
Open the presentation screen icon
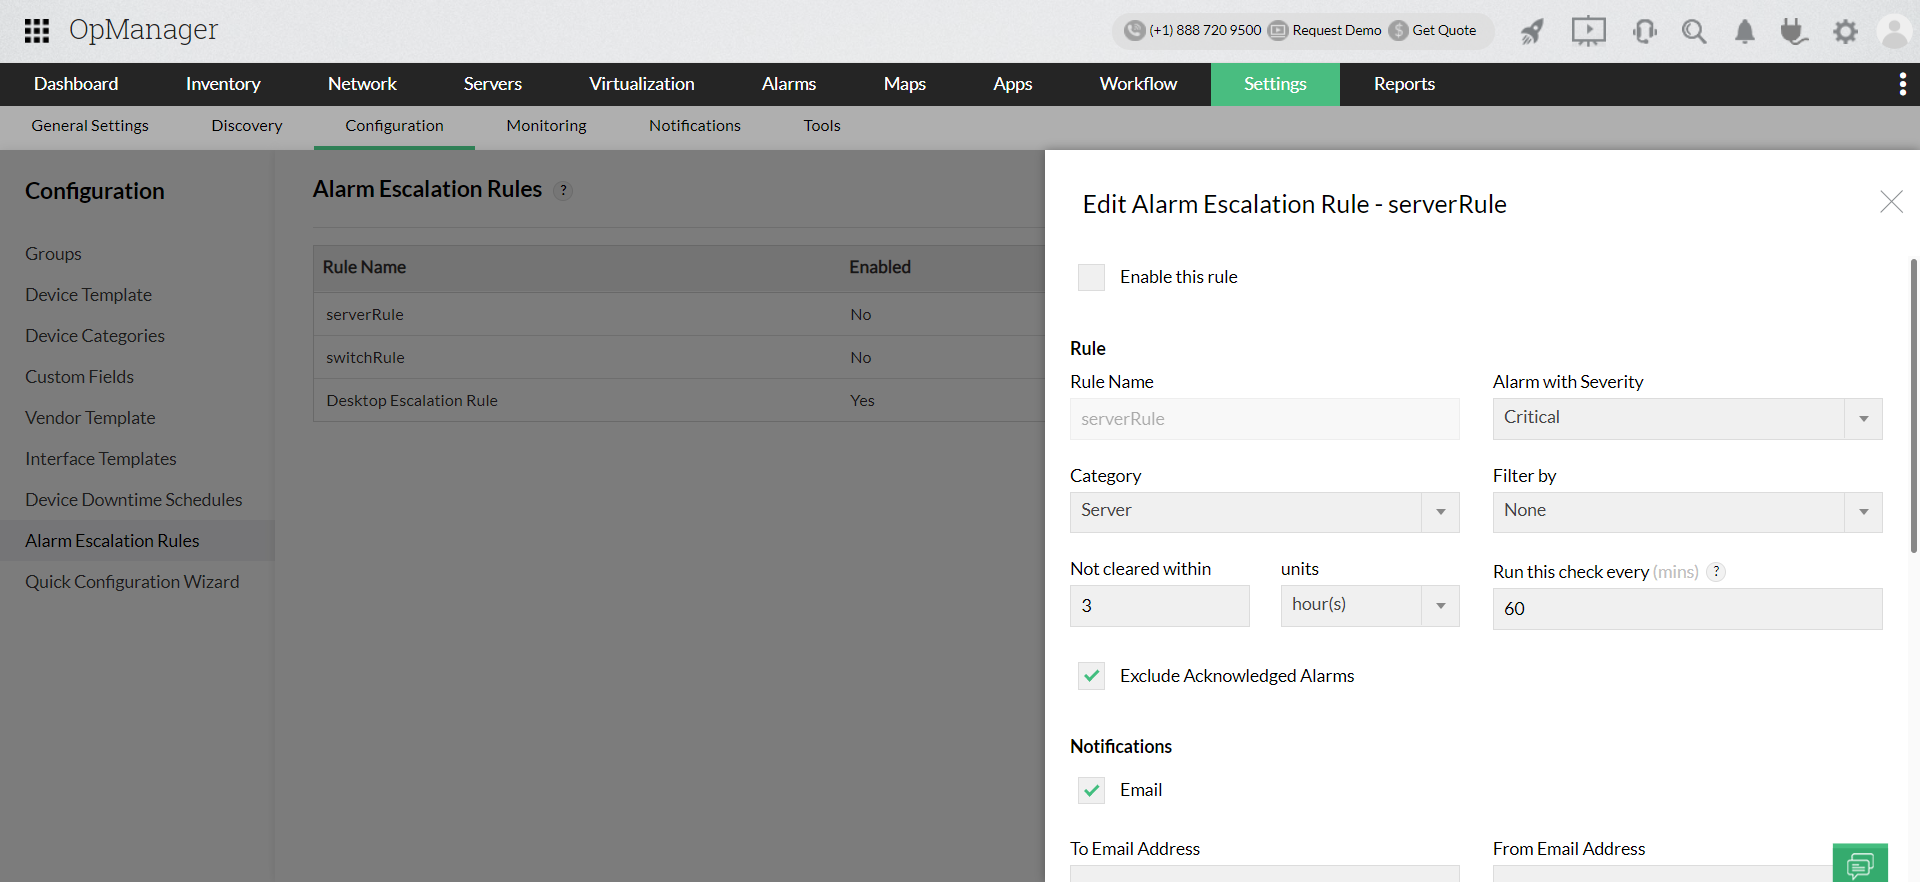pyautogui.click(x=1588, y=32)
